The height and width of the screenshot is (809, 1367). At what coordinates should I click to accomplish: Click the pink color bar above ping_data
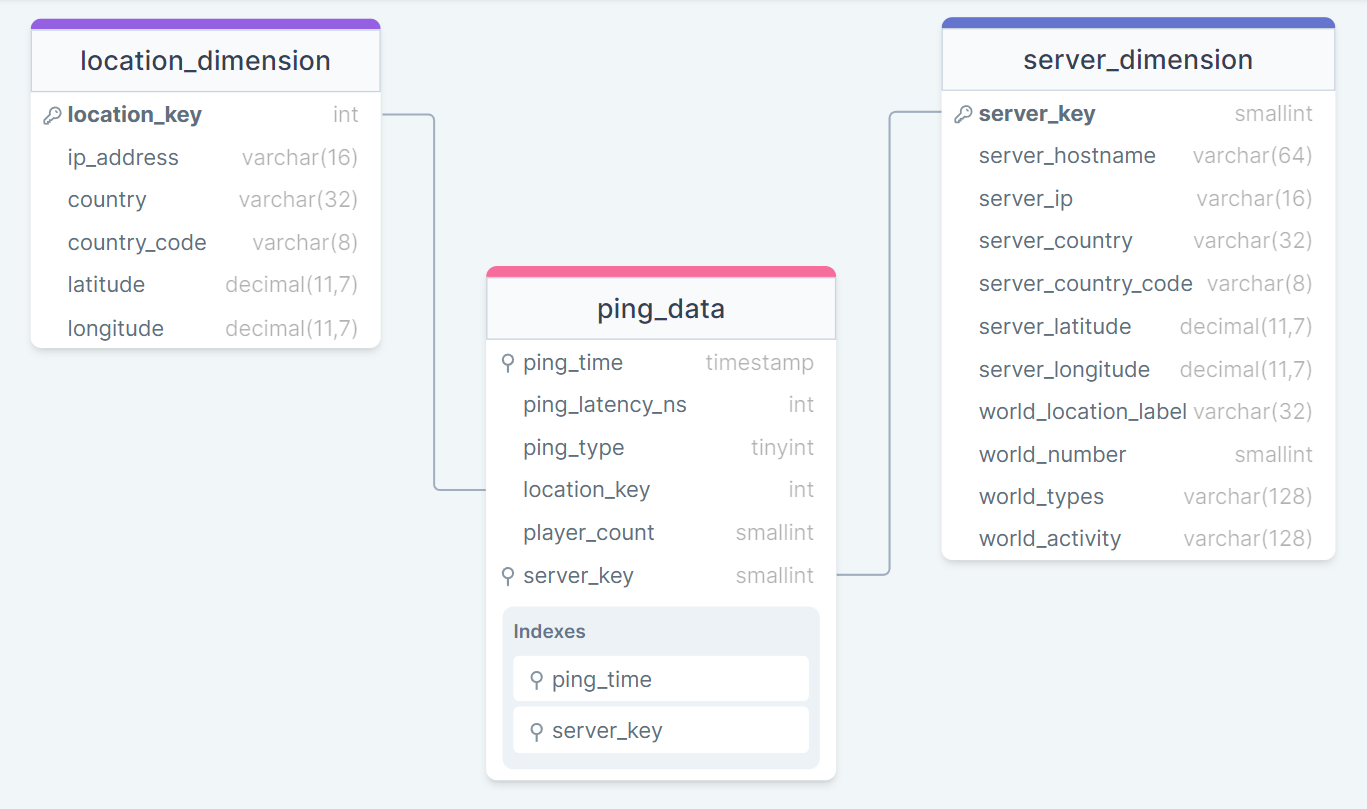tap(660, 272)
